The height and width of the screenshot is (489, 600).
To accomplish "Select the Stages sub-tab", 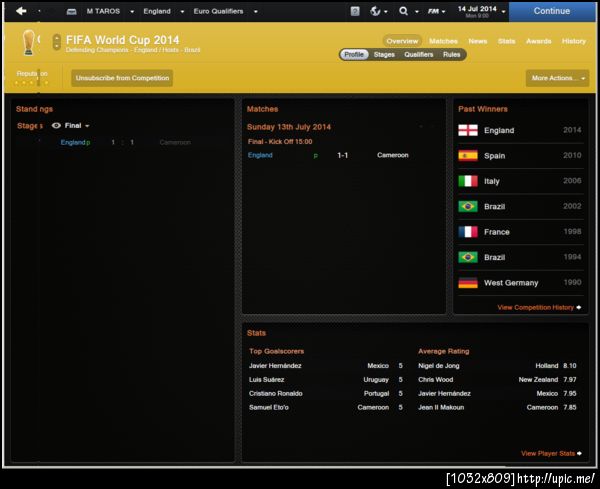I will point(384,54).
